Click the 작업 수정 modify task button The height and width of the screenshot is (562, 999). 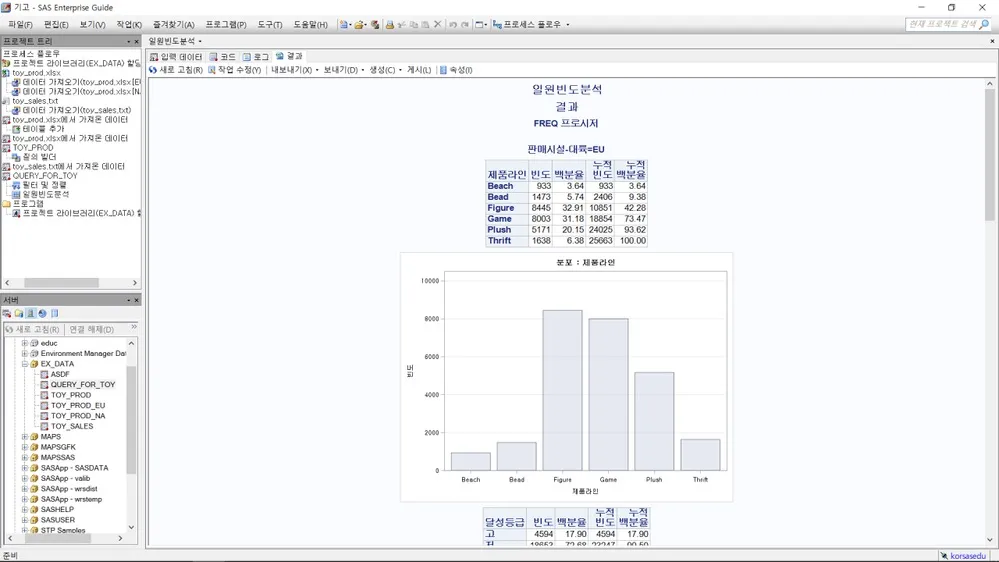click(235, 70)
